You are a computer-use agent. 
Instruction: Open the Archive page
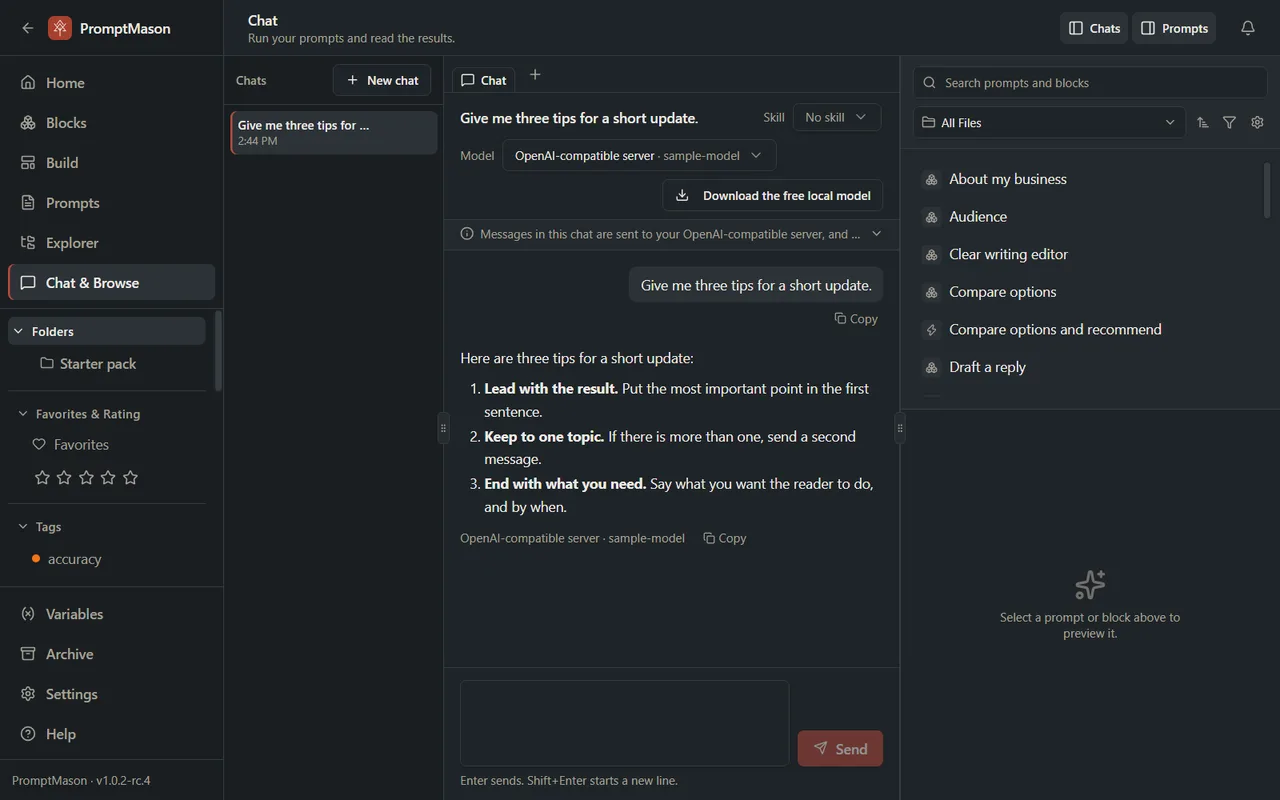coord(111,654)
